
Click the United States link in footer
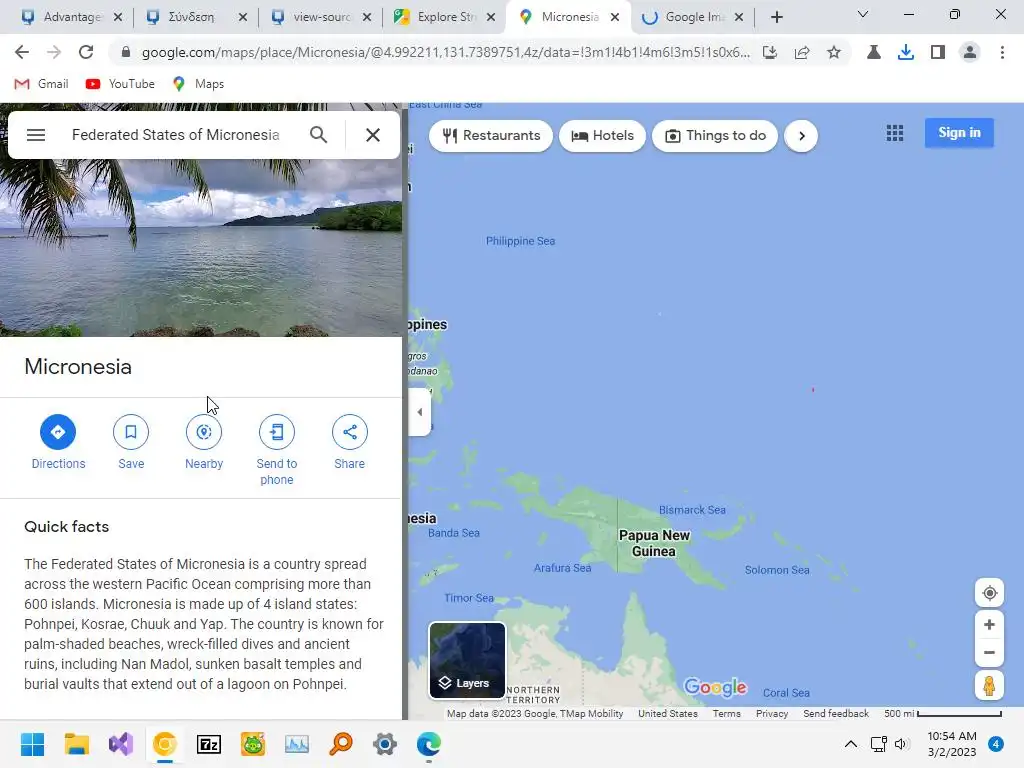click(667, 714)
